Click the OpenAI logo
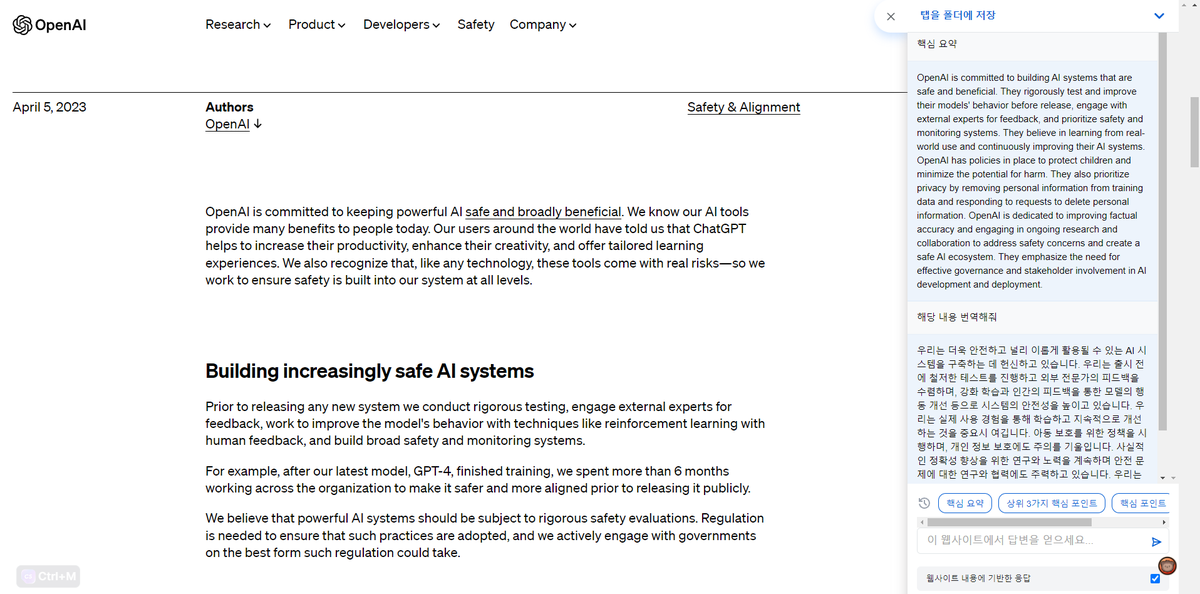This screenshot has width=1200, height=594. [49, 25]
